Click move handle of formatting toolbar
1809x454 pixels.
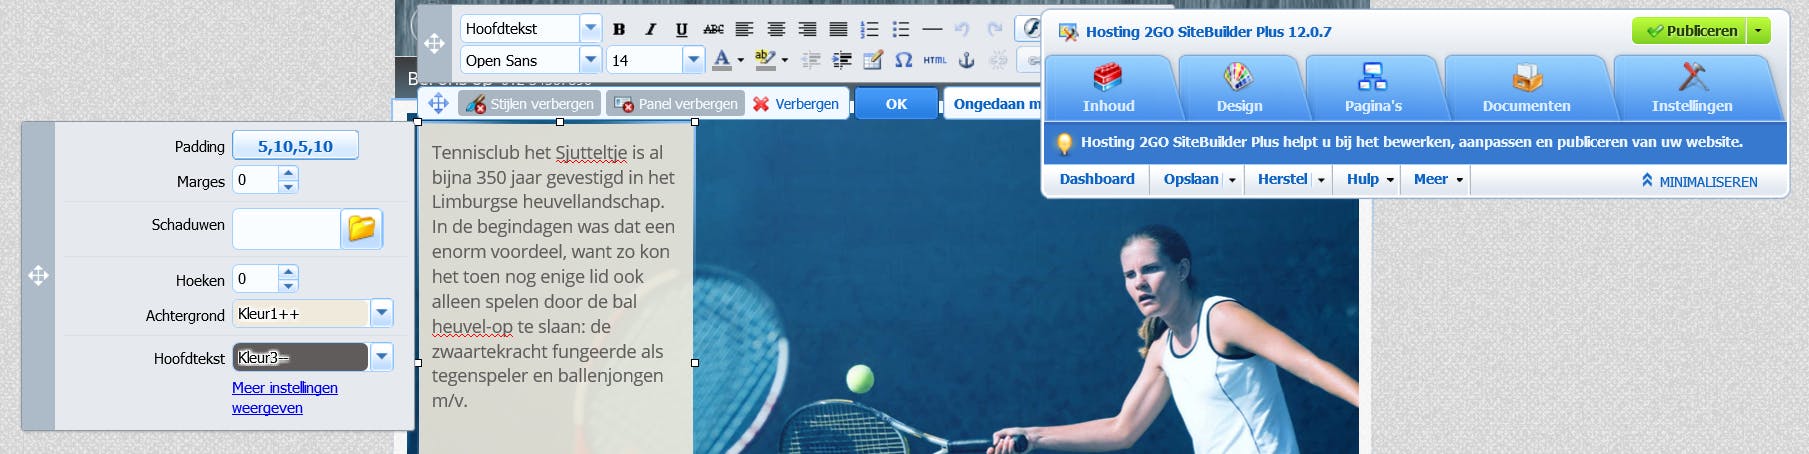tap(434, 43)
